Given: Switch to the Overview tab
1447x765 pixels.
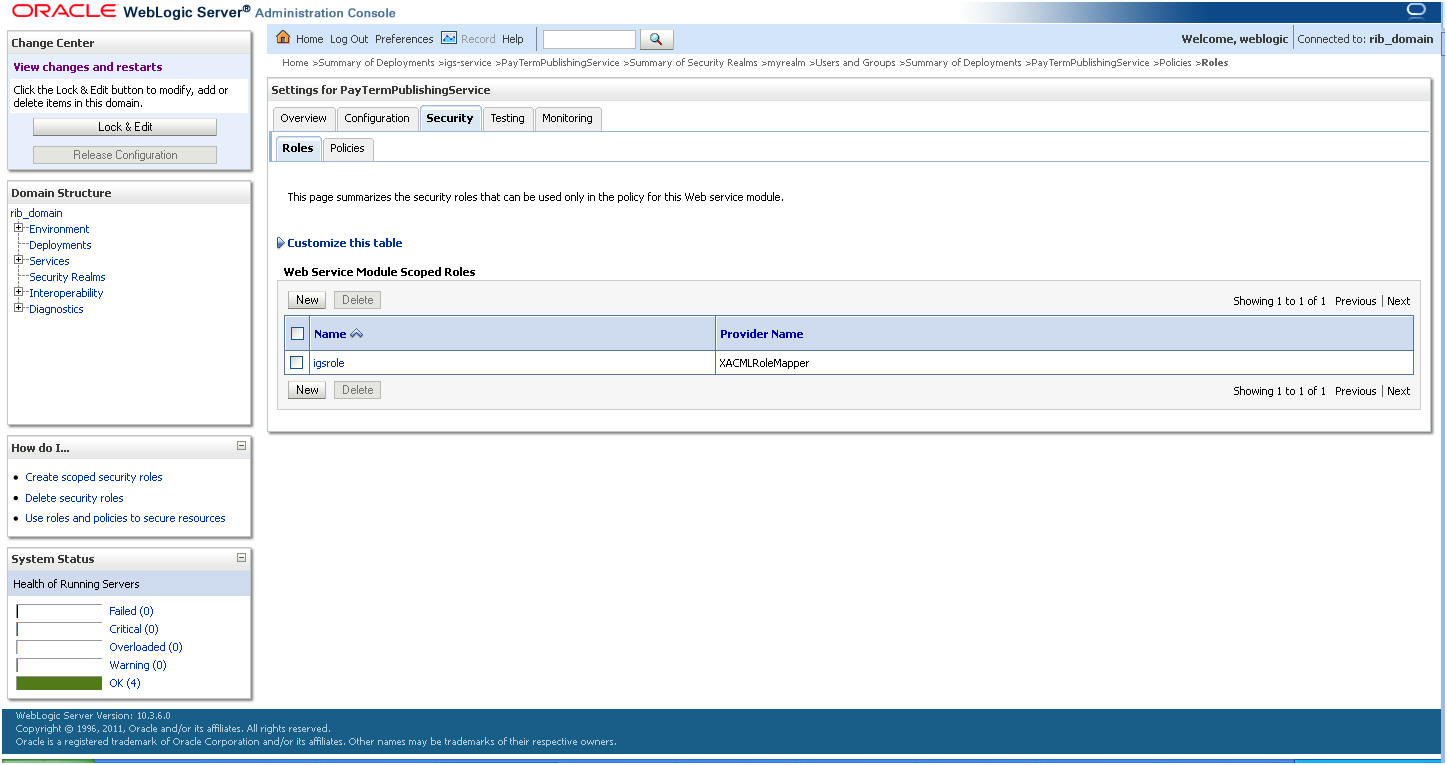Looking at the screenshot, I should [x=304, y=118].
